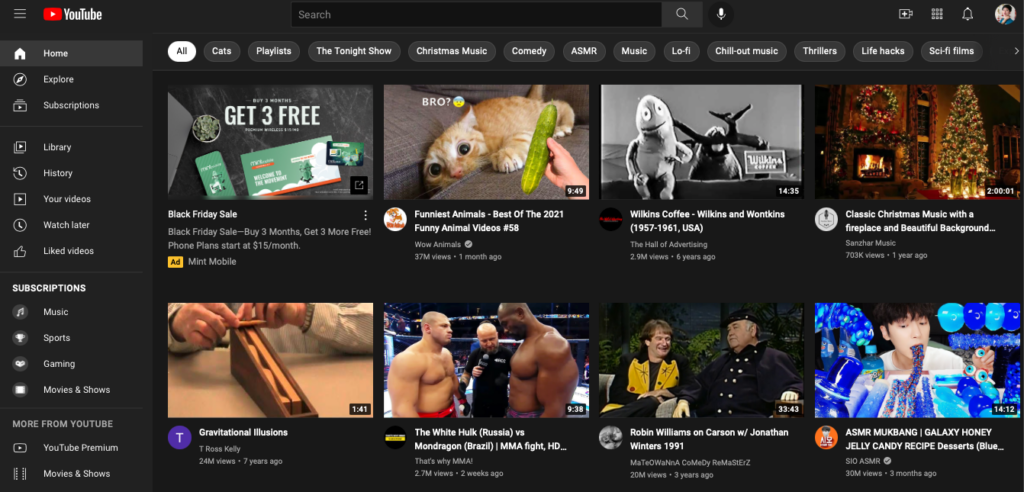Select the Chill-out music chip

[x=746, y=51]
